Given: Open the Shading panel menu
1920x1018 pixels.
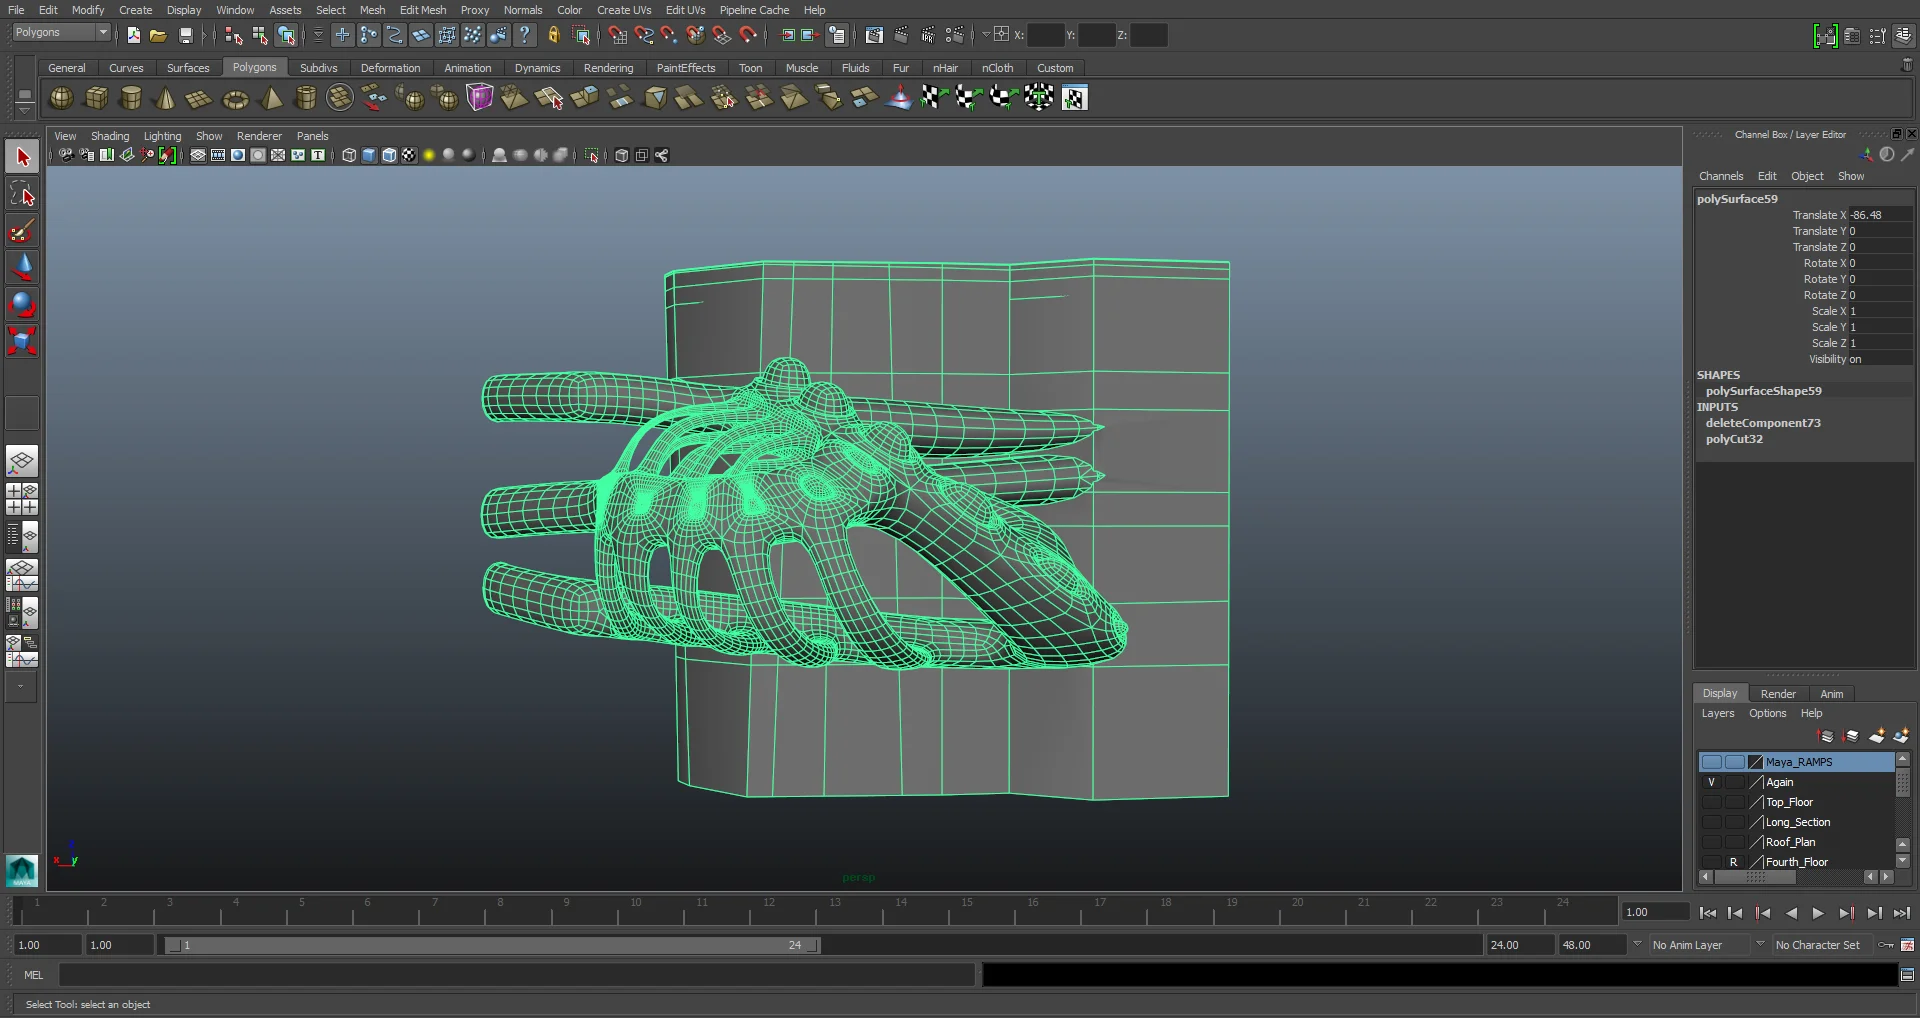Looking at the screenshot, I should tap(110, 136).
